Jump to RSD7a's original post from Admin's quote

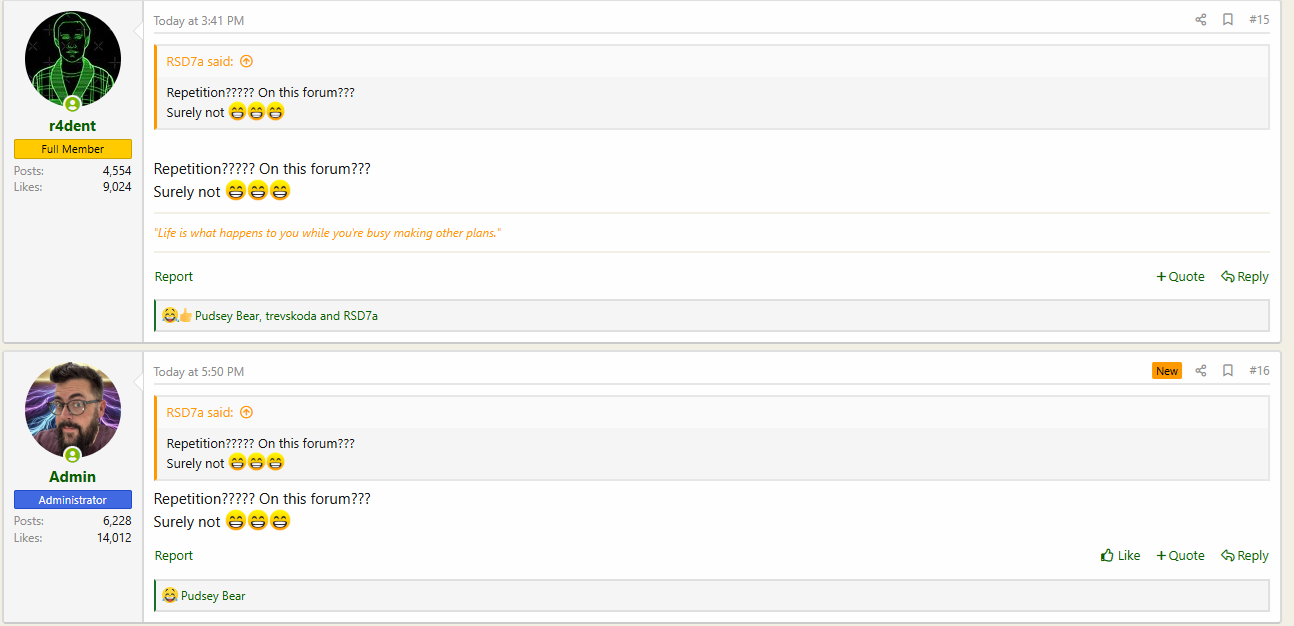click(x=246, y=412)
